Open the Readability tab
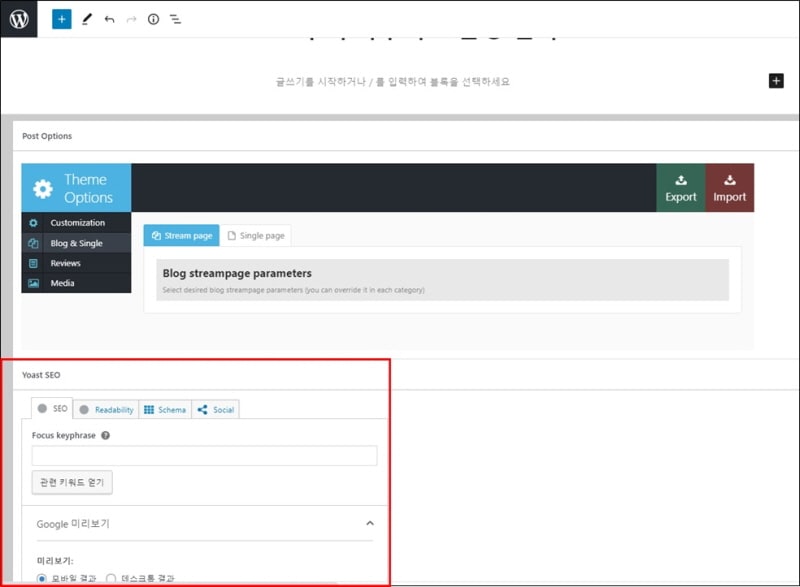 coord(106,410)
